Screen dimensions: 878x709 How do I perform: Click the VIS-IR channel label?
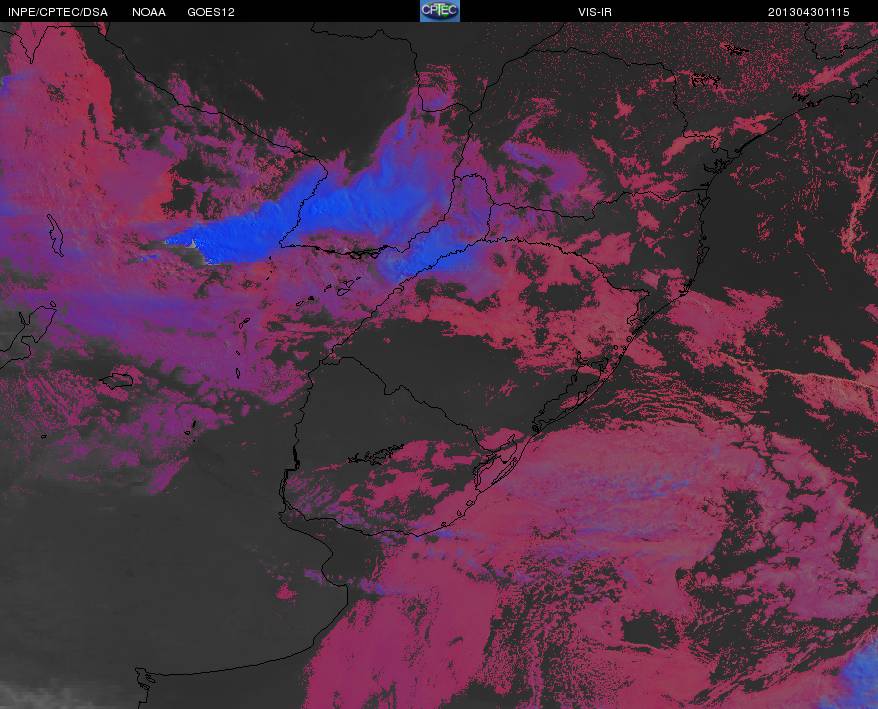[x=595, y=12]
